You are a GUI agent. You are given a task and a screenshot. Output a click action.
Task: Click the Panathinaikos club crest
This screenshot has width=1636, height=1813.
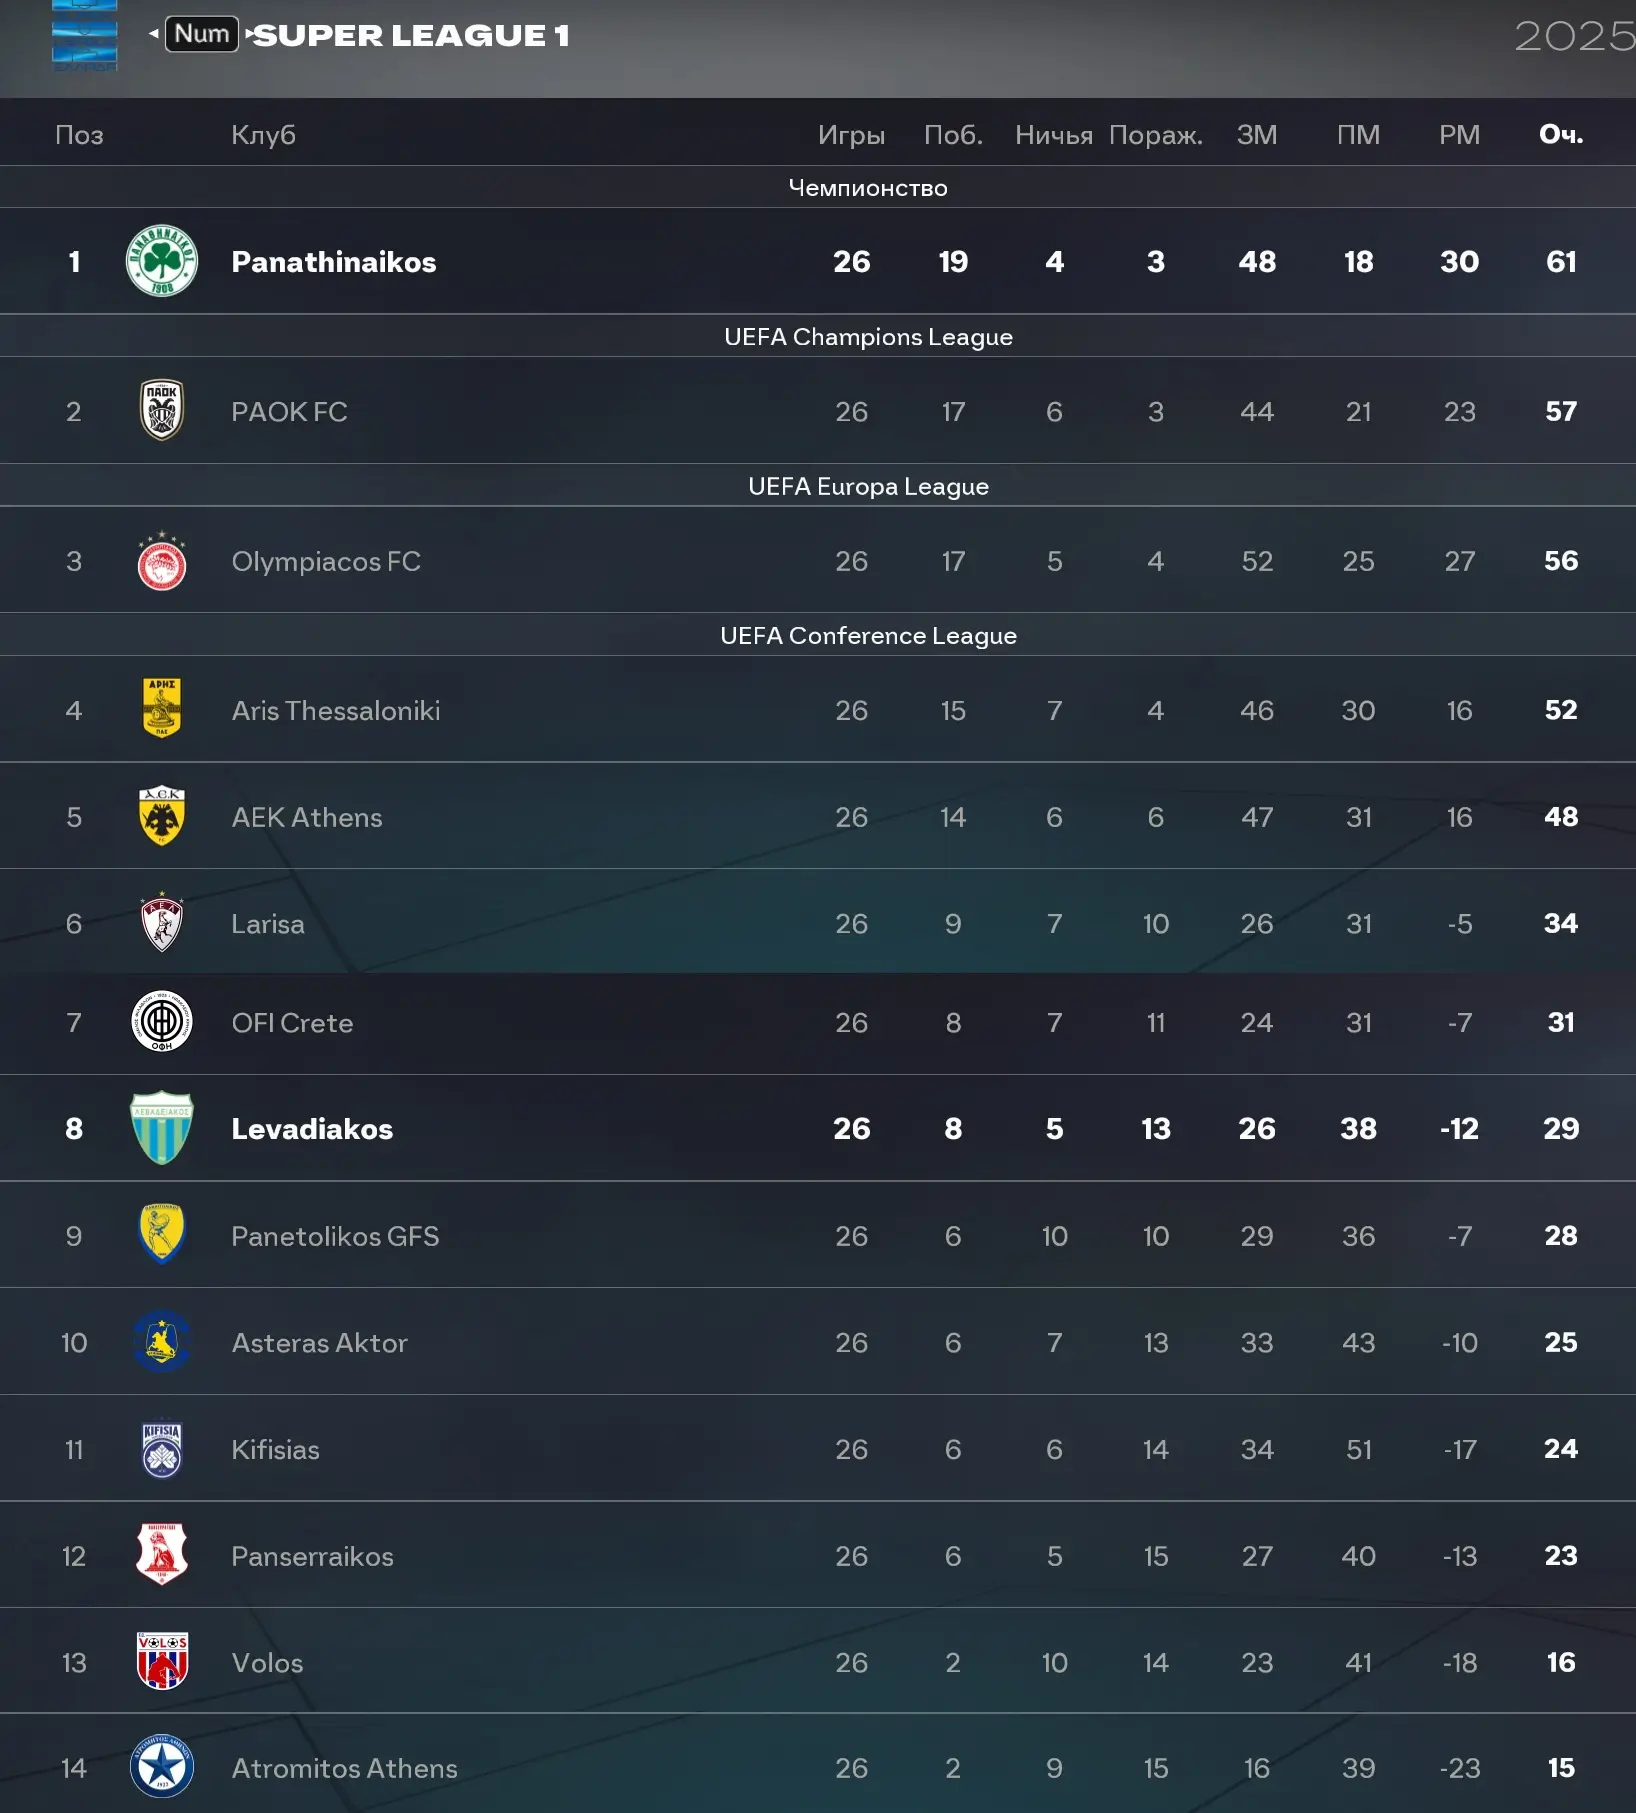click(x=162, y=261)
